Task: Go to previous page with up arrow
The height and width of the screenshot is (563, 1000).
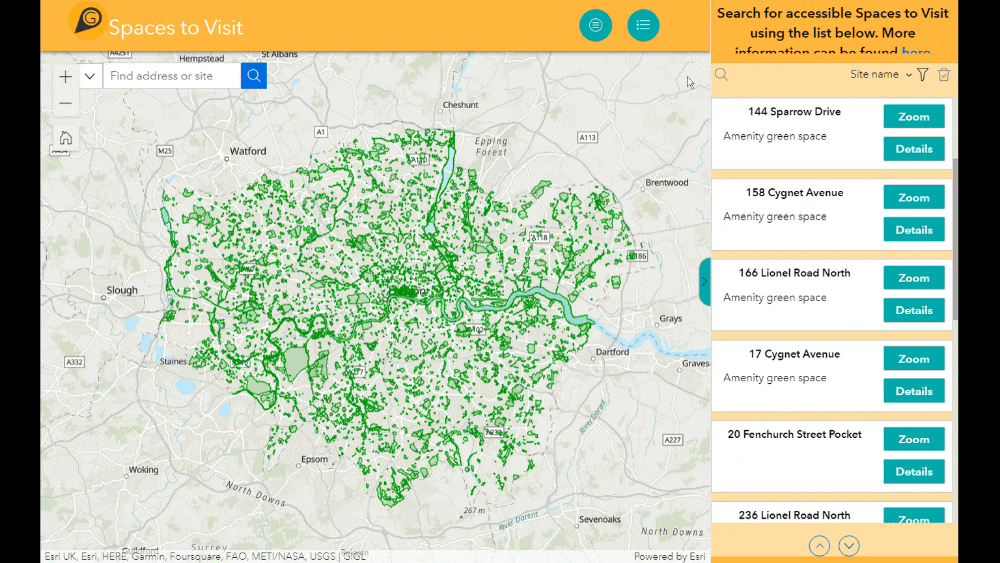Action: coord(820,546)
